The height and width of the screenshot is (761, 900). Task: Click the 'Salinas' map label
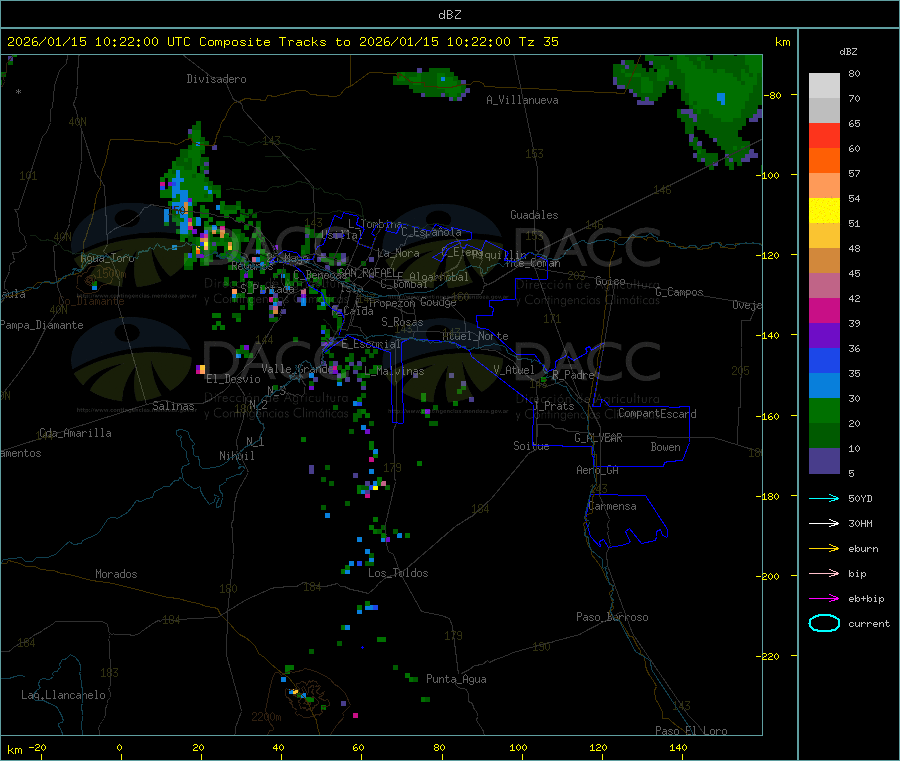173,406
